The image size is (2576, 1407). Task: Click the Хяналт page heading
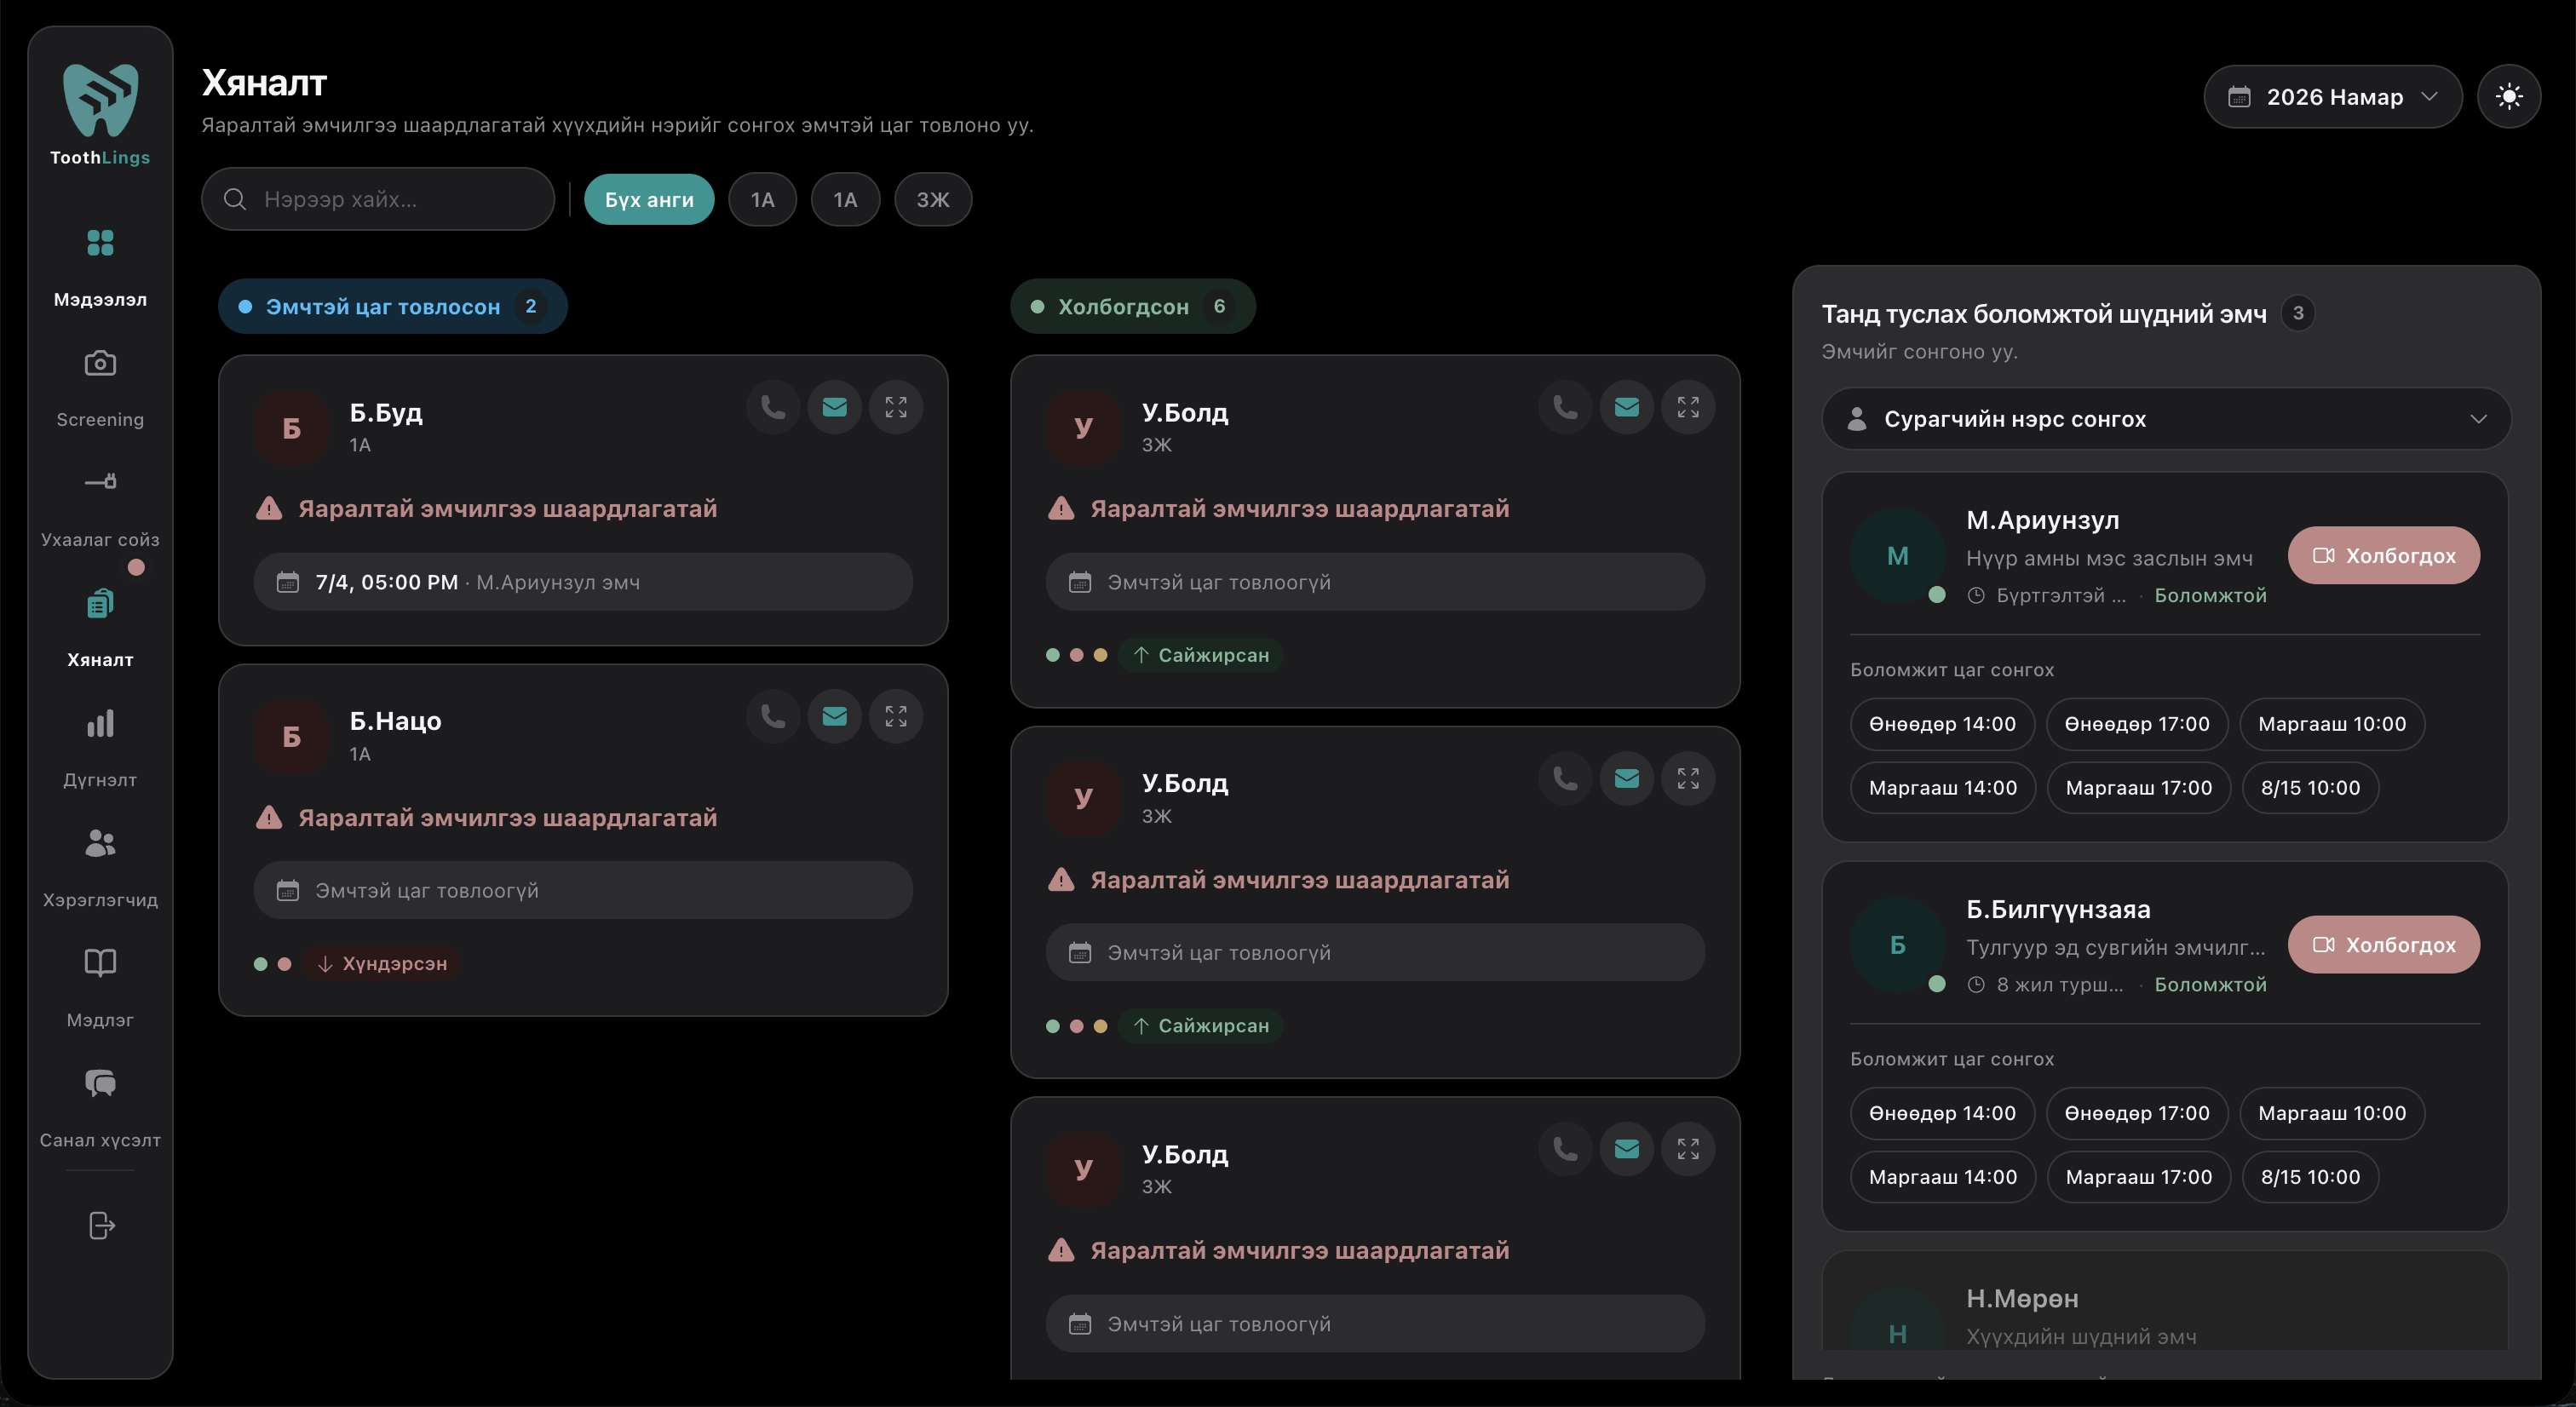[x=264, y=83]
